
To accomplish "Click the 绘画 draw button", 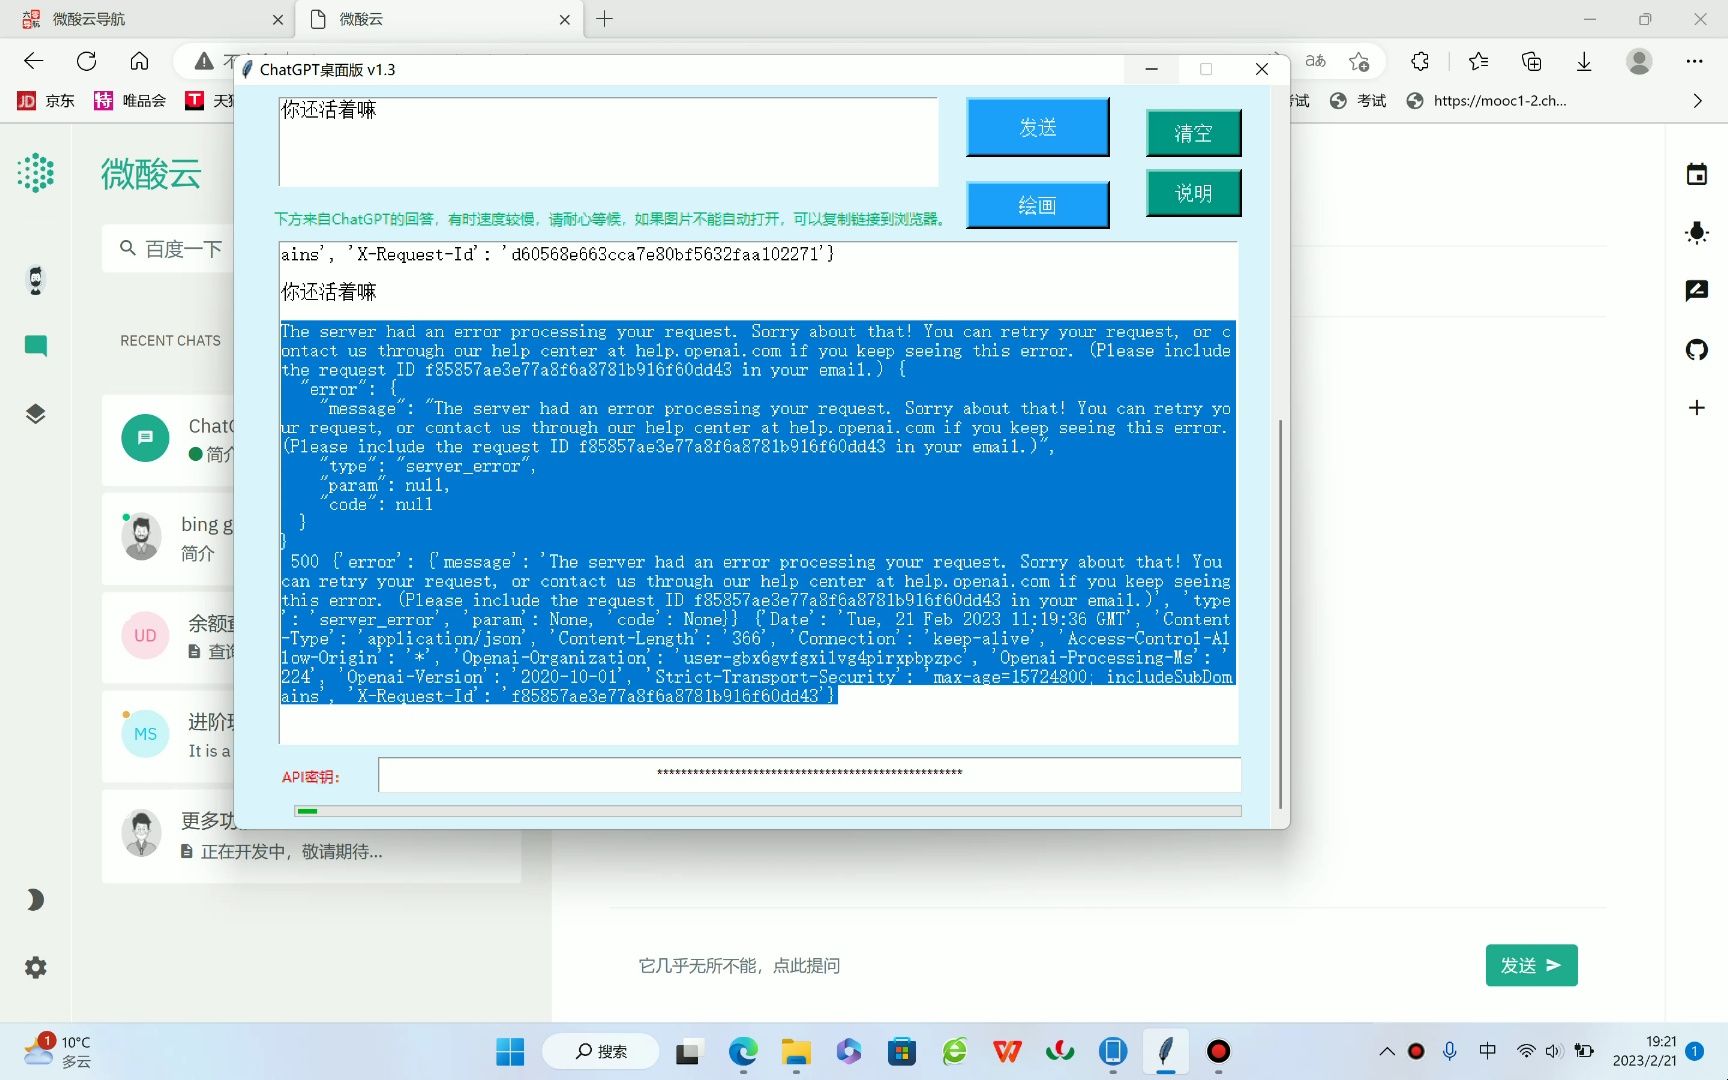I will point(1037,205).
